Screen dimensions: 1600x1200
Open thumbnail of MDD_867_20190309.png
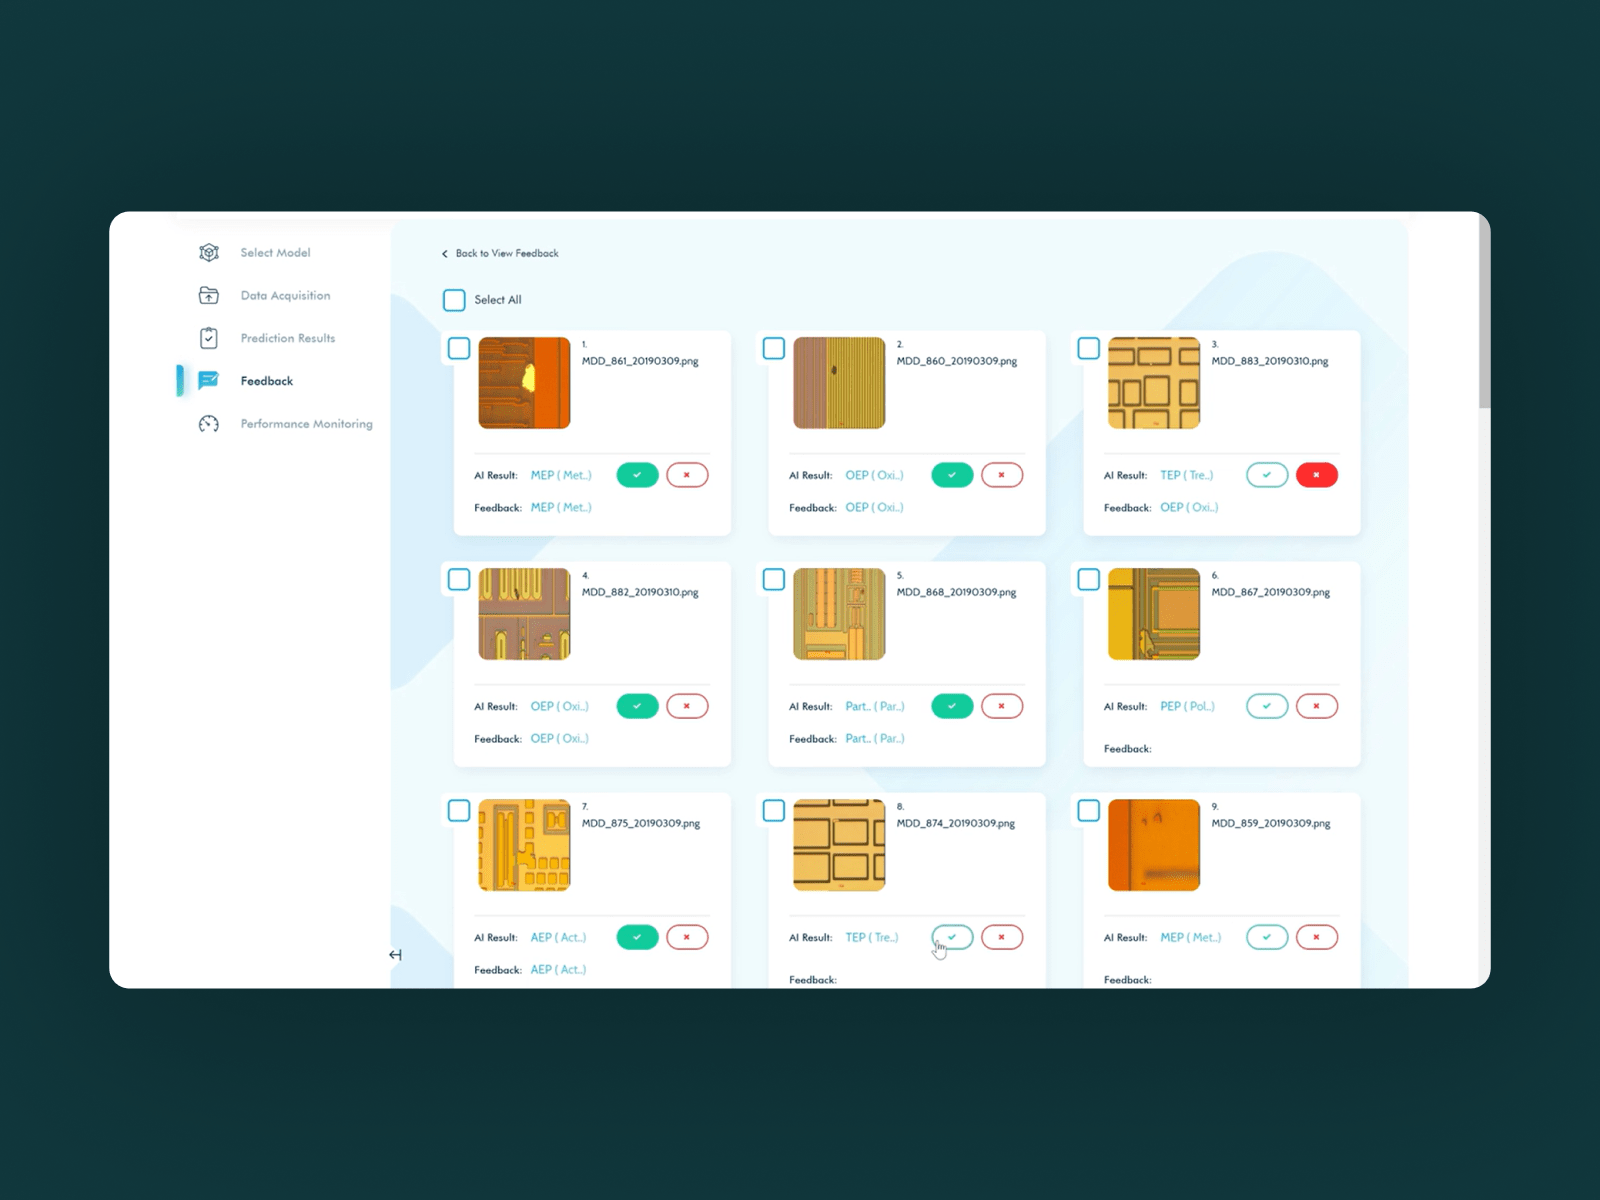coord(1154,614)
